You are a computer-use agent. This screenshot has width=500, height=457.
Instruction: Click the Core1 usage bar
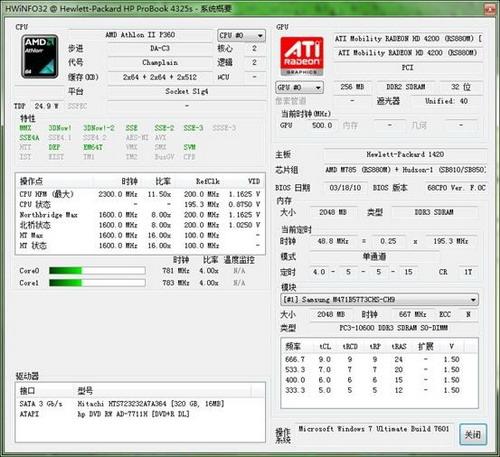pos(97,283)
